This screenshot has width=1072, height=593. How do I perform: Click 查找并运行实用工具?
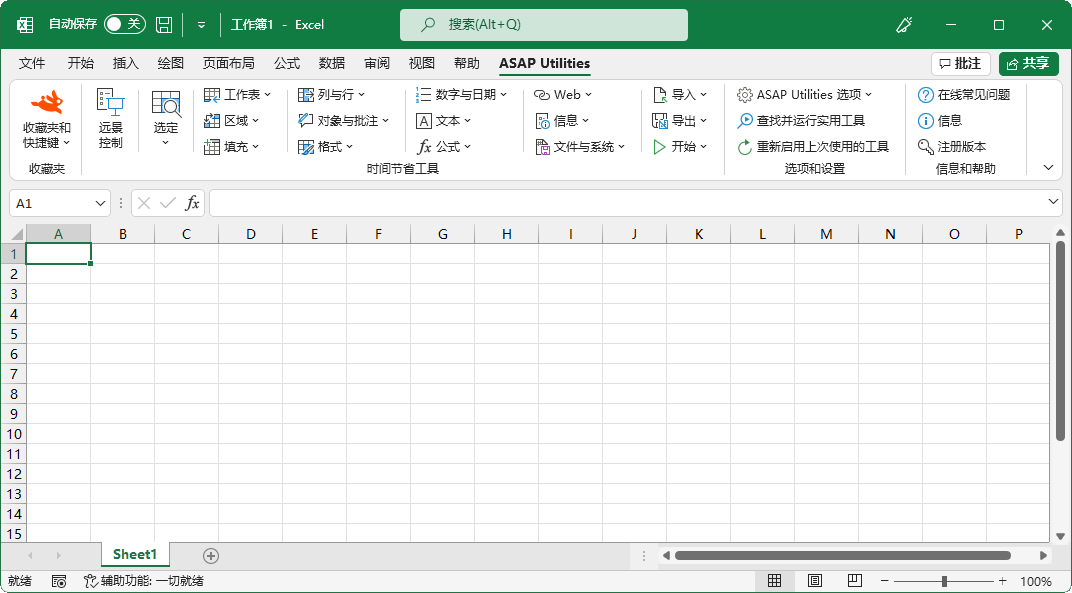click(810, 120)
